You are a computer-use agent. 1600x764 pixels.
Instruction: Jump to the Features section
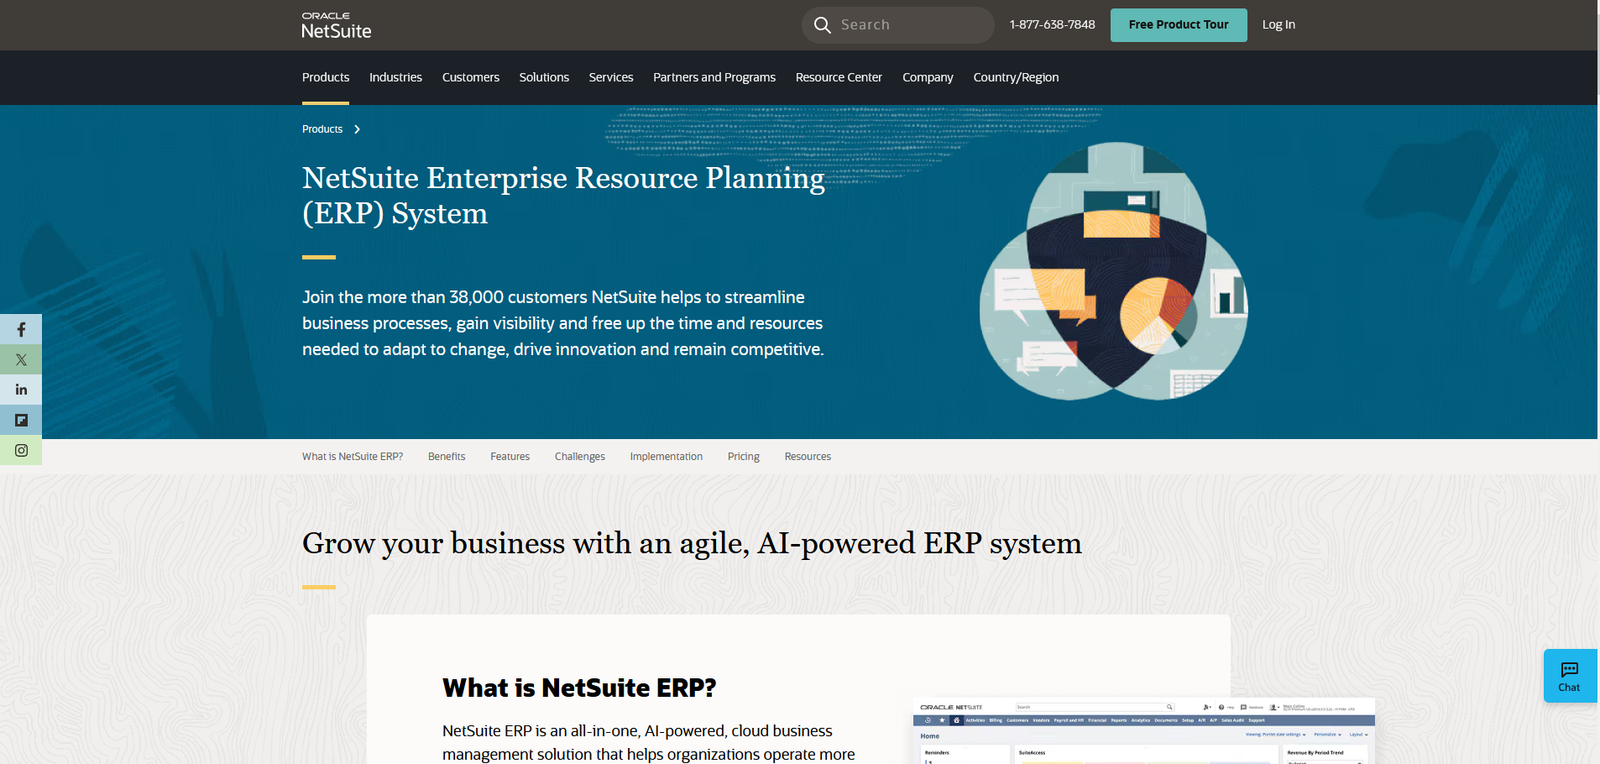coord(510,456)
